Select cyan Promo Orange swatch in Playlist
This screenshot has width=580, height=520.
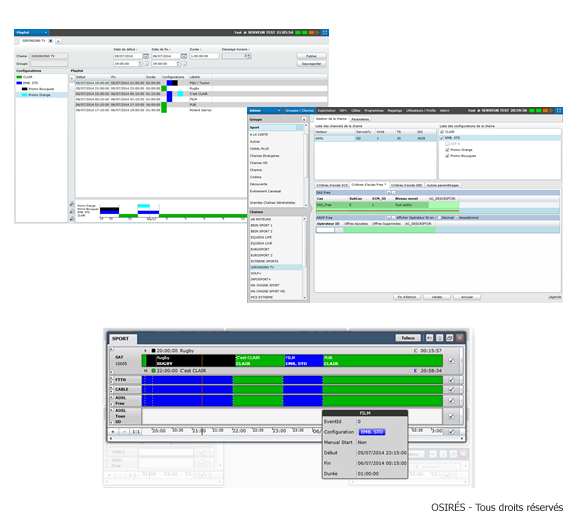coord(25,95)
